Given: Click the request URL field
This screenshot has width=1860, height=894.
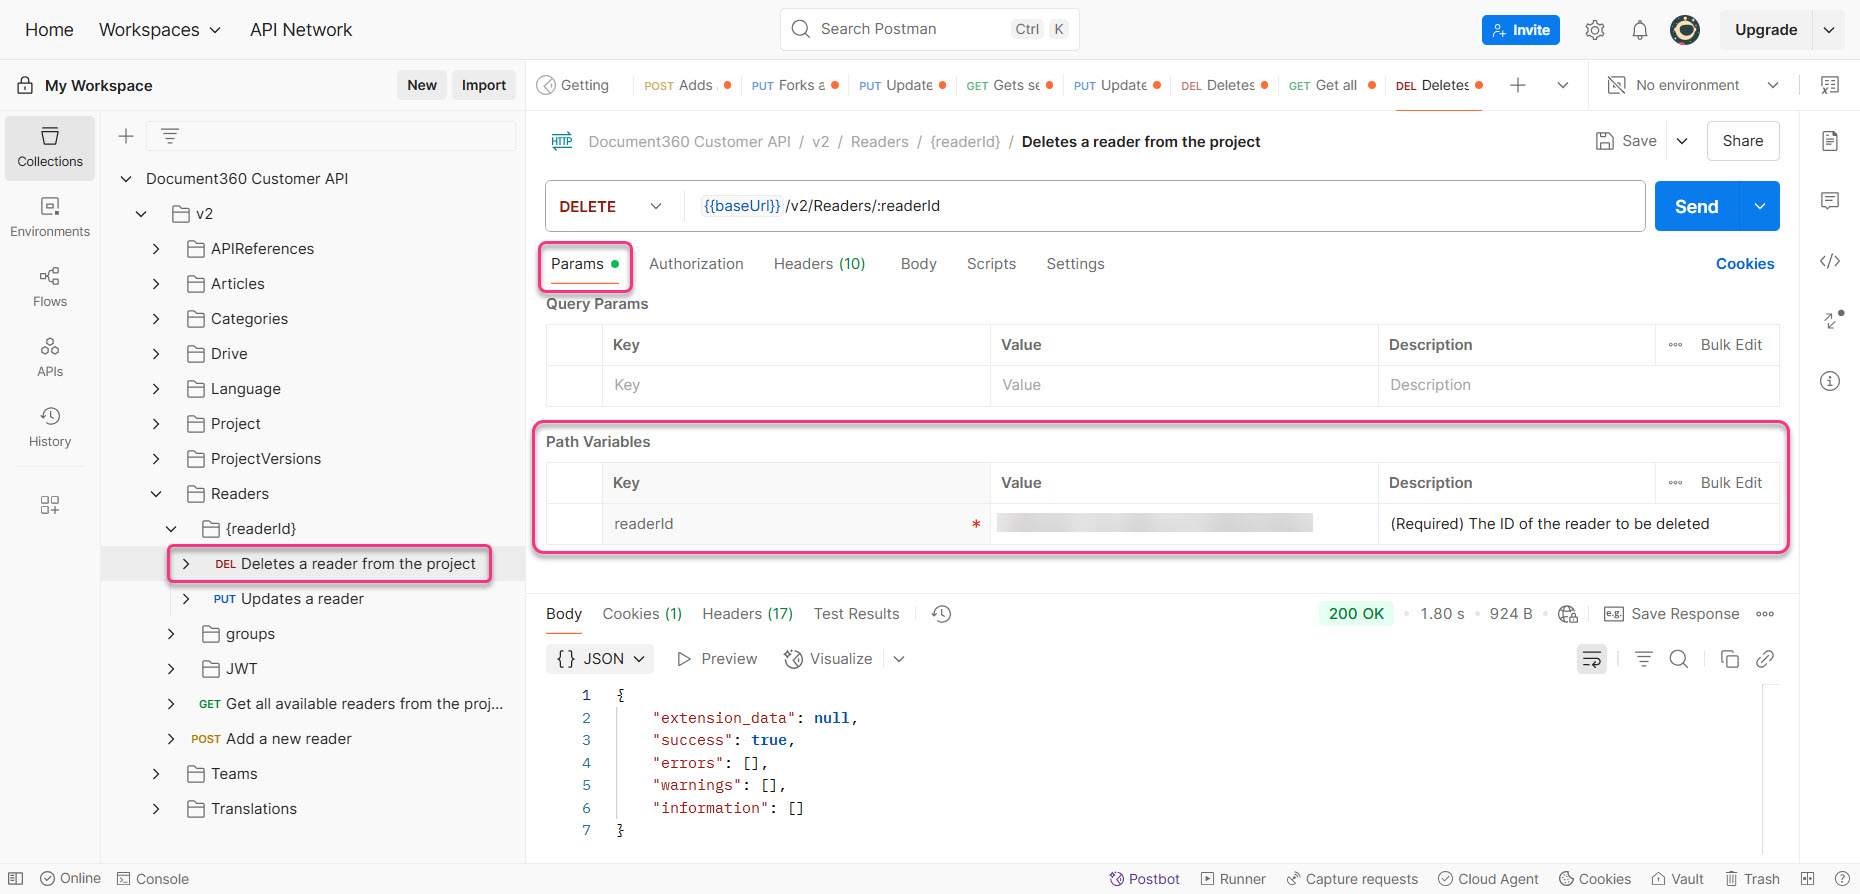Looking at the screenshot, I should [1165, 206].
